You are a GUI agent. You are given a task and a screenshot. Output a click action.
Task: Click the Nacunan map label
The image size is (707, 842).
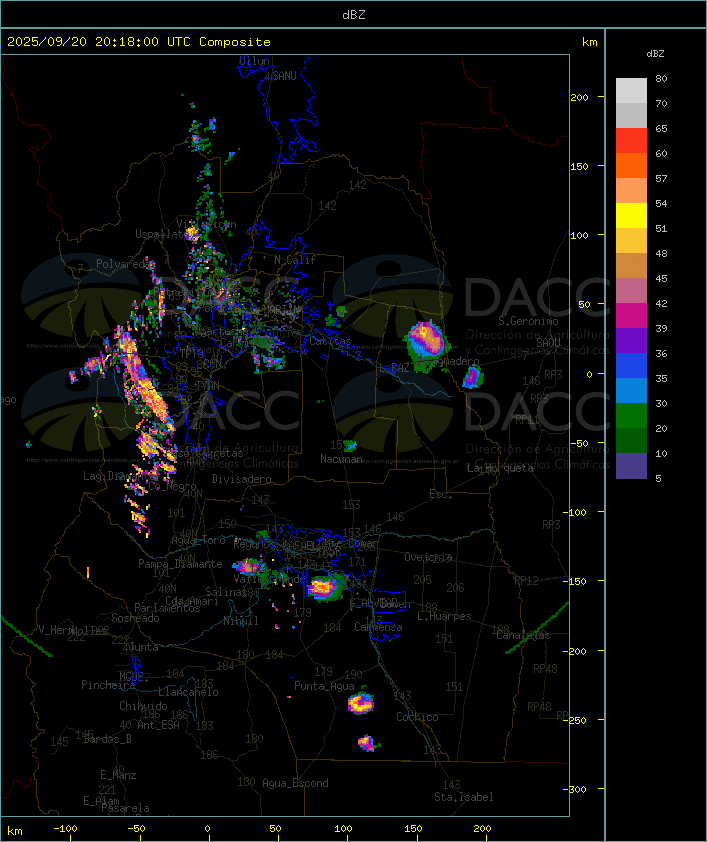point(341,459)
